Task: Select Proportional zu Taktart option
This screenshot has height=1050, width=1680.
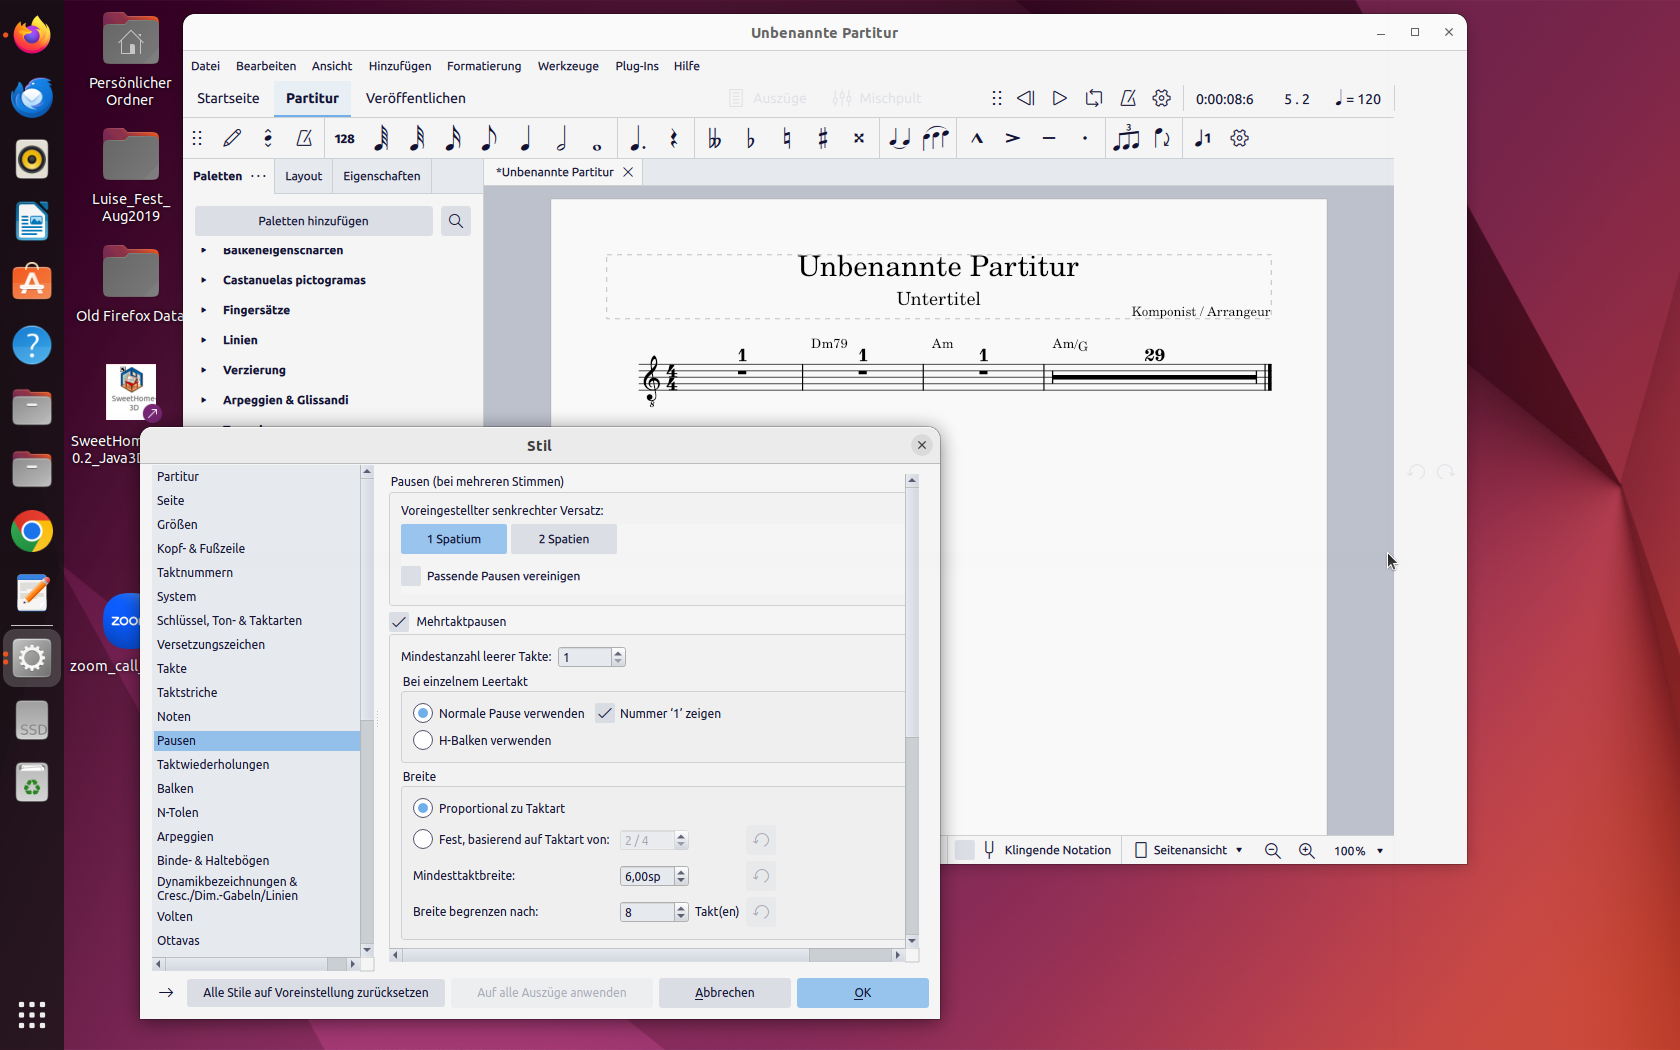Action: (x=423, y=808)
